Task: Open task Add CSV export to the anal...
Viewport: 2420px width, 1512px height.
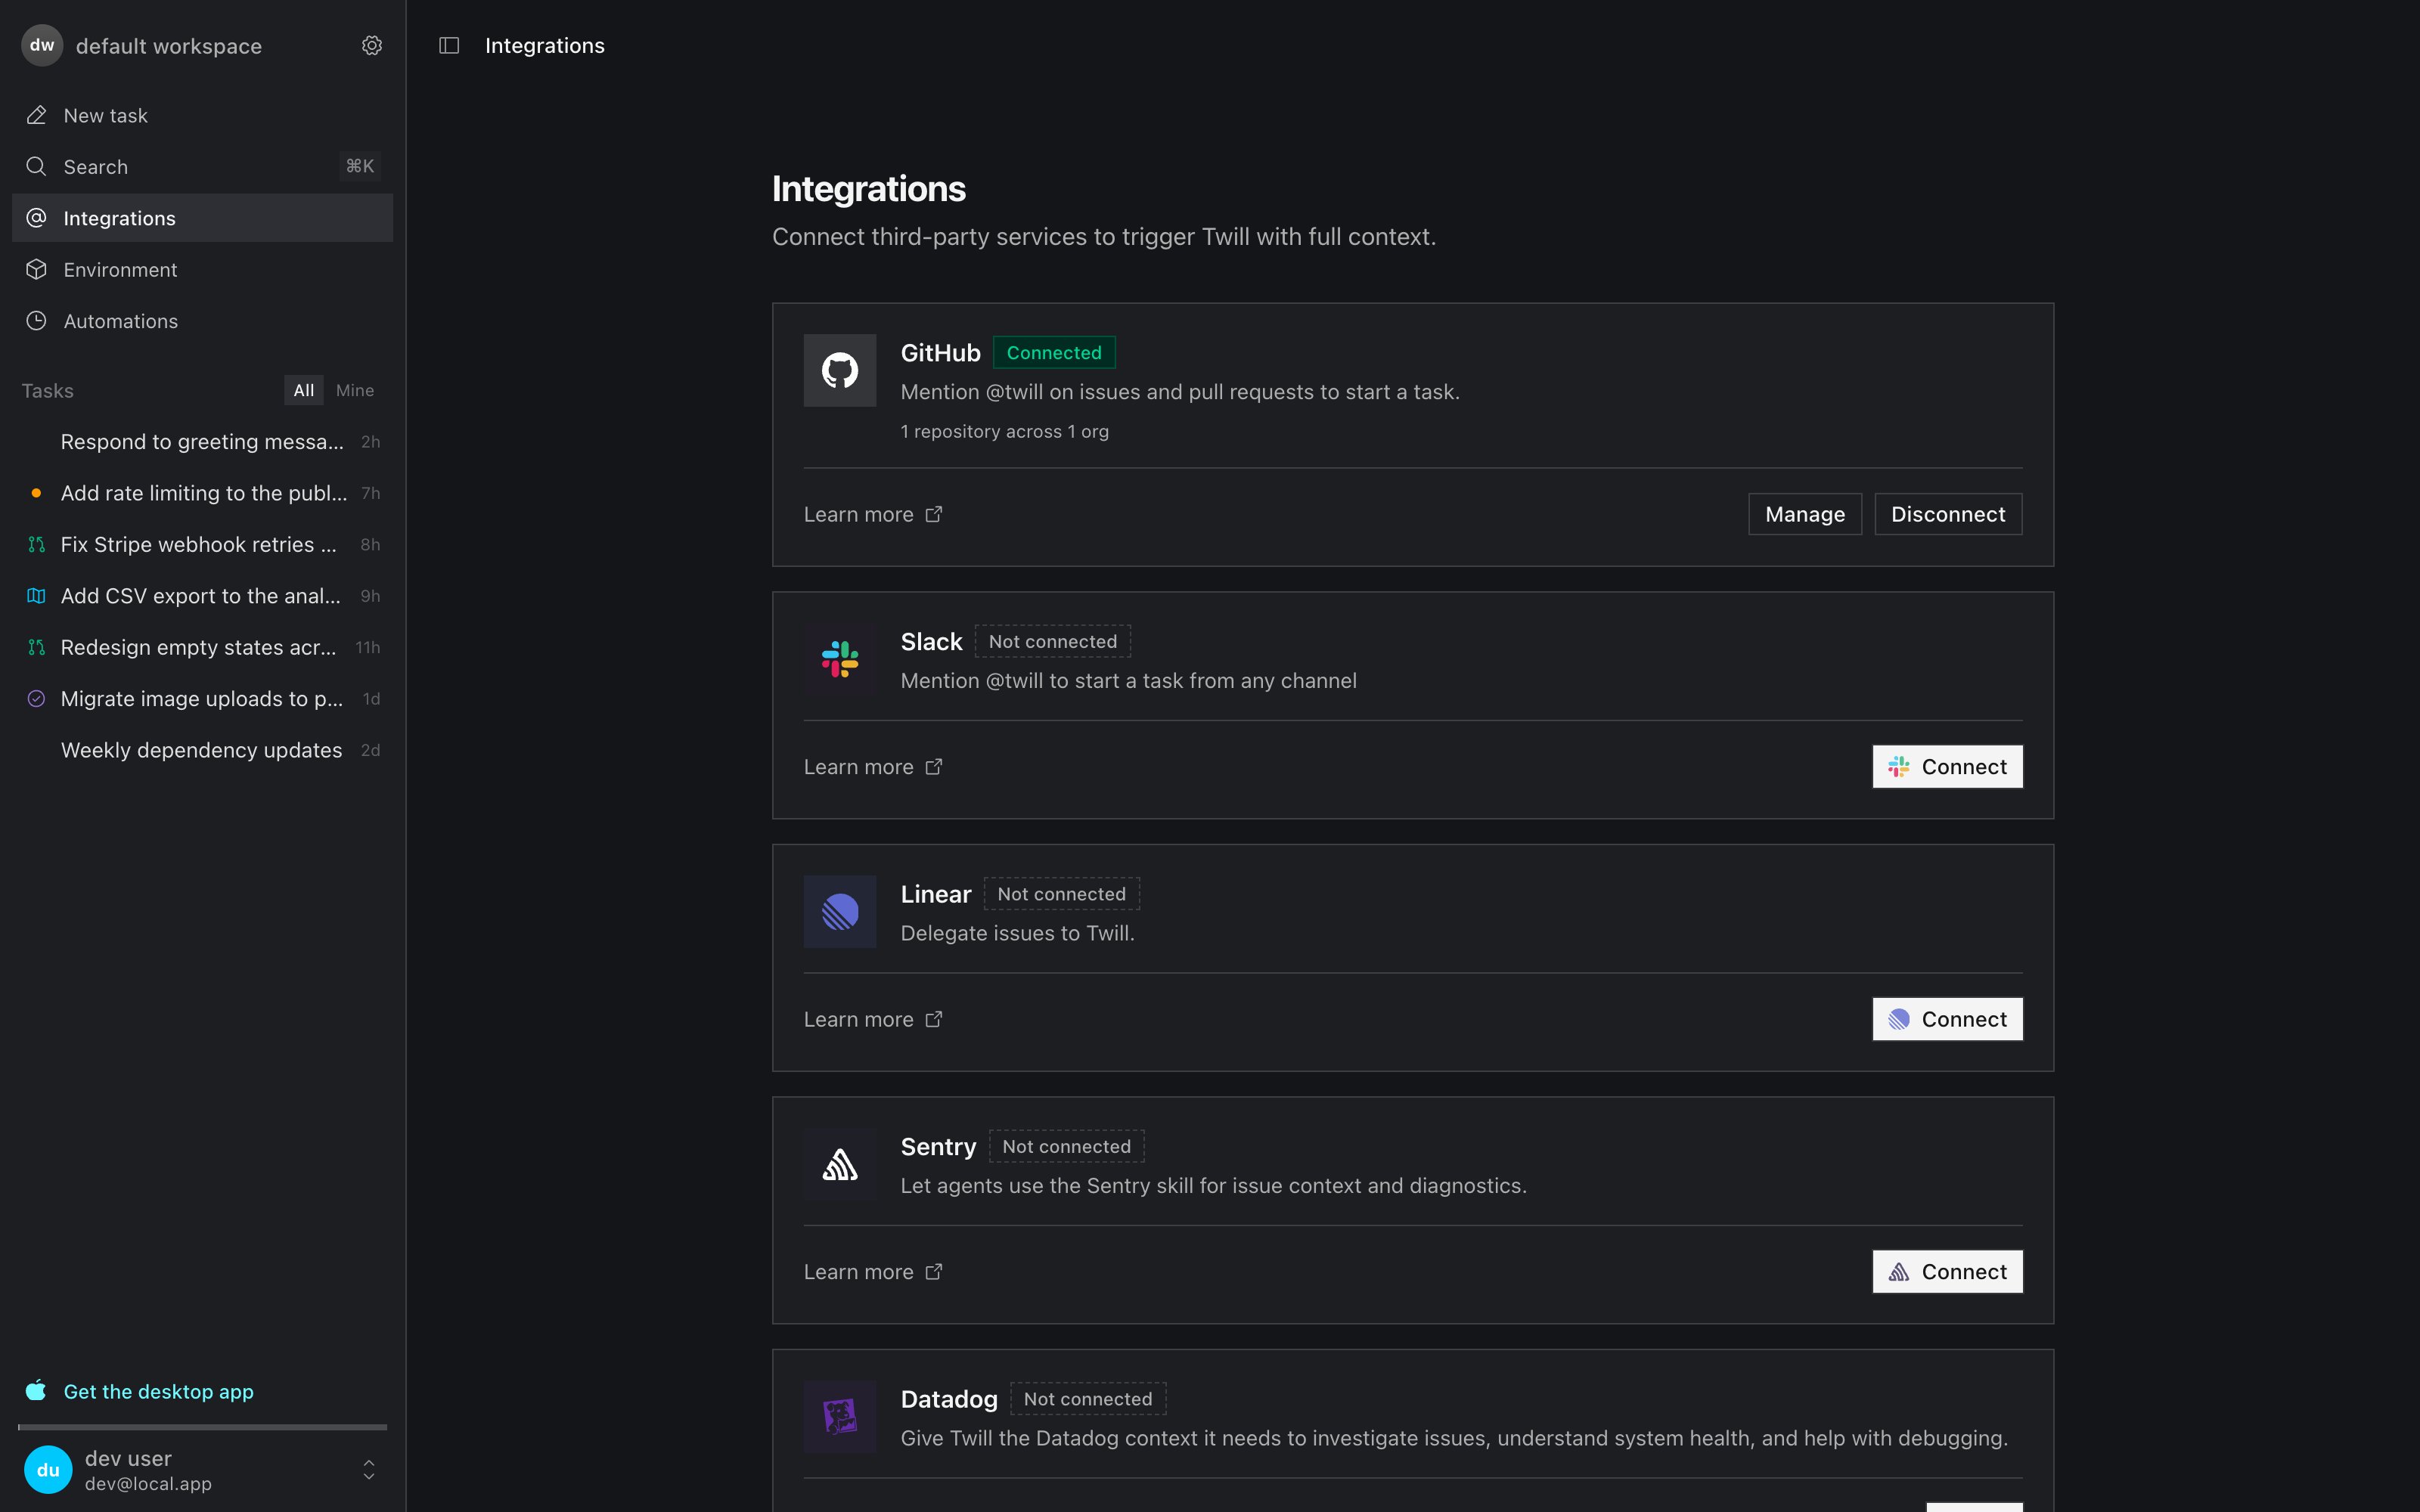Action: click(x=202, y=596)
